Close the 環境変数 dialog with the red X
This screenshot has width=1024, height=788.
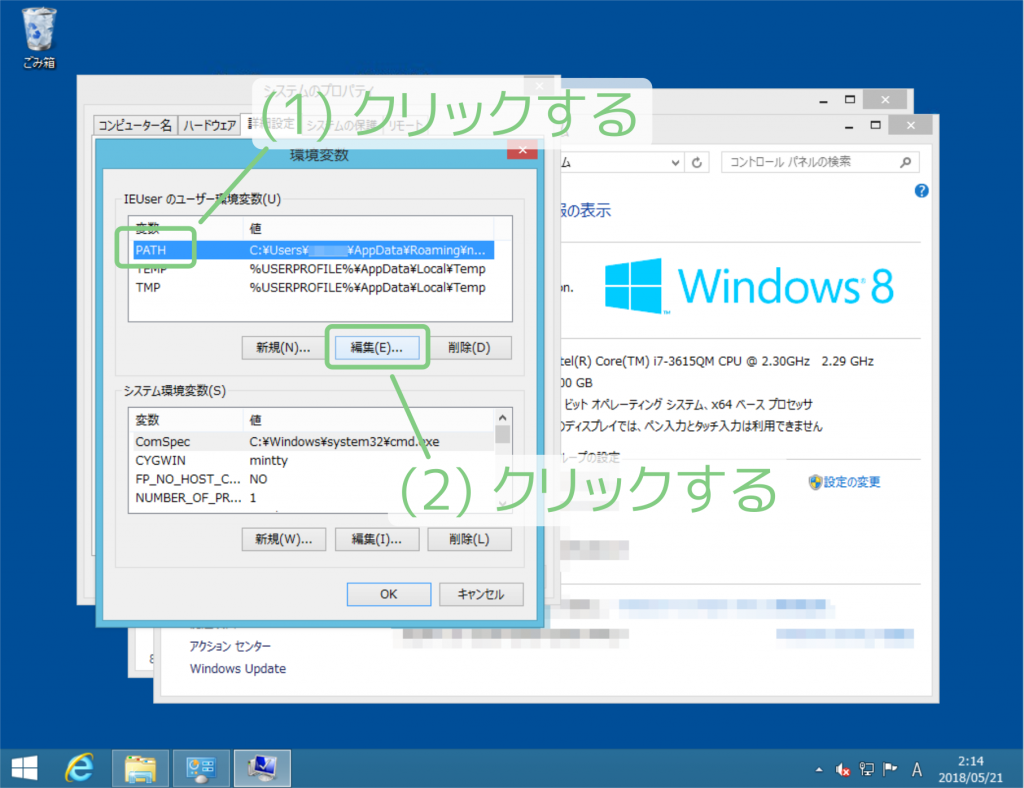click(522, 150)
